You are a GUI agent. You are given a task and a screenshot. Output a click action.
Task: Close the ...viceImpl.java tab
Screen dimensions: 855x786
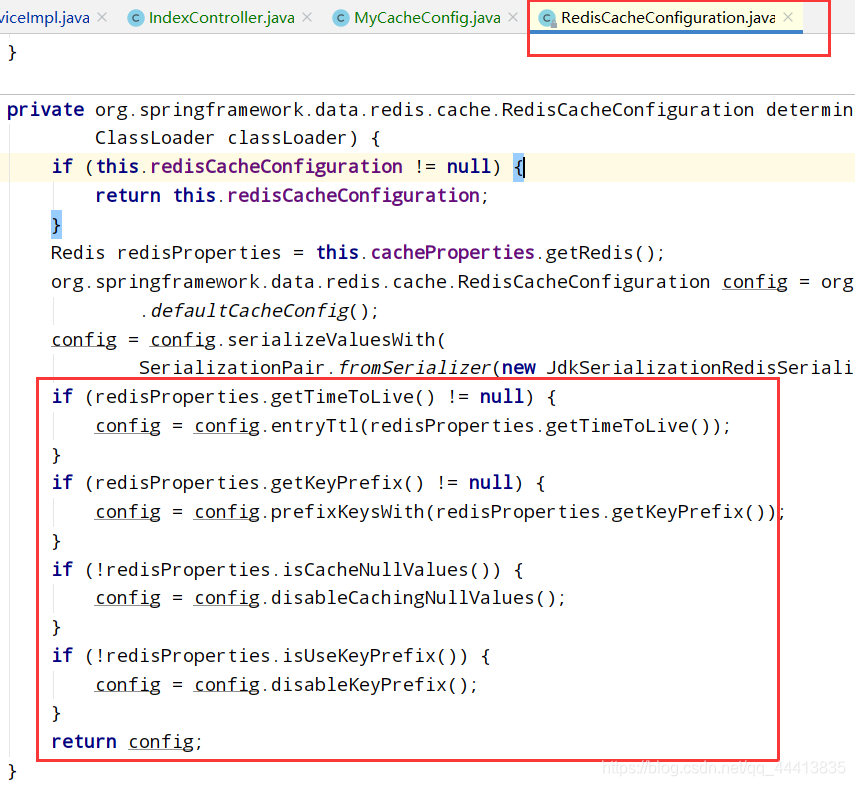102,17
